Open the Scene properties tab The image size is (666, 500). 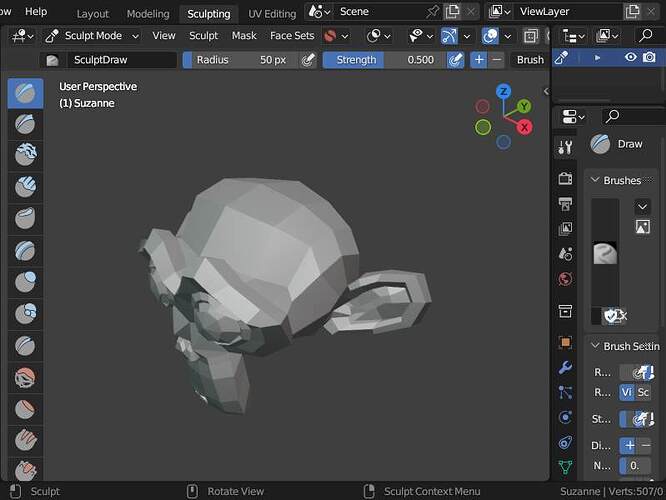point(565,254)
